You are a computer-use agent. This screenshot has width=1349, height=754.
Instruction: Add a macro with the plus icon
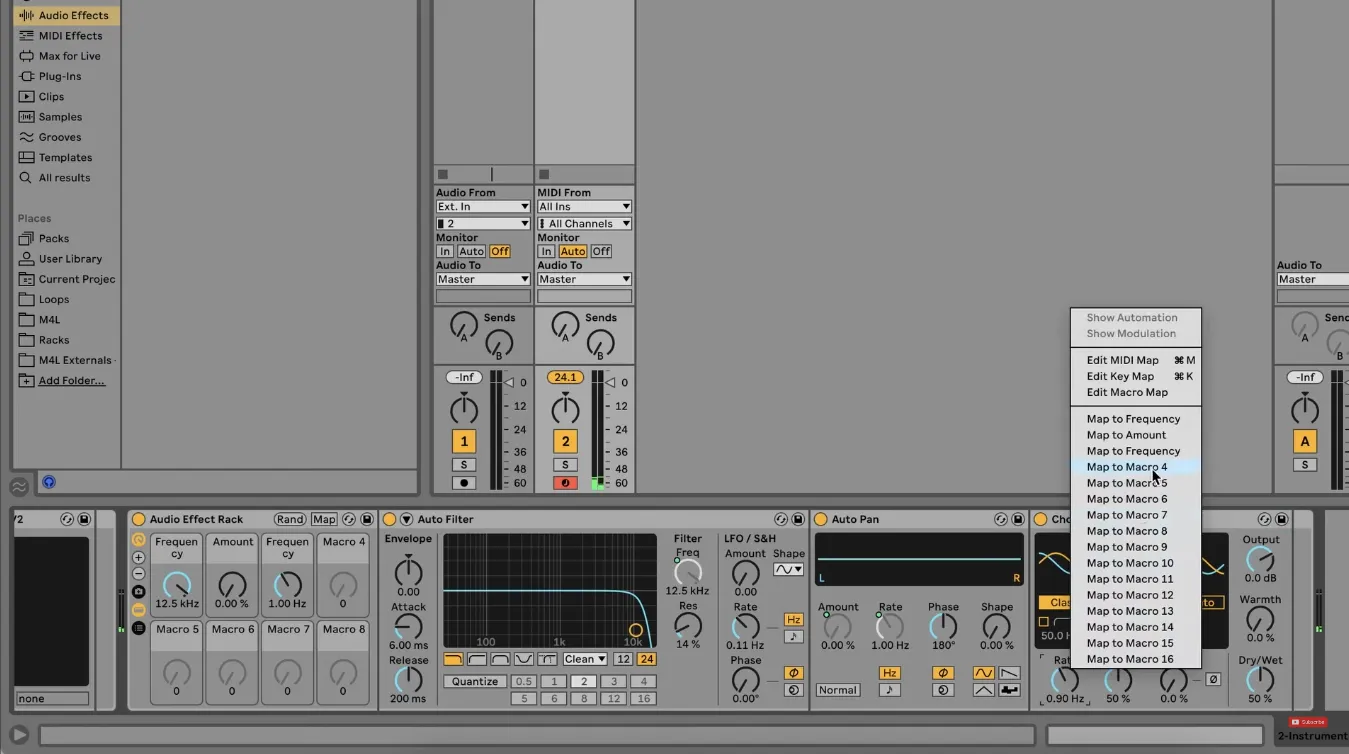(x=138, y=557)
